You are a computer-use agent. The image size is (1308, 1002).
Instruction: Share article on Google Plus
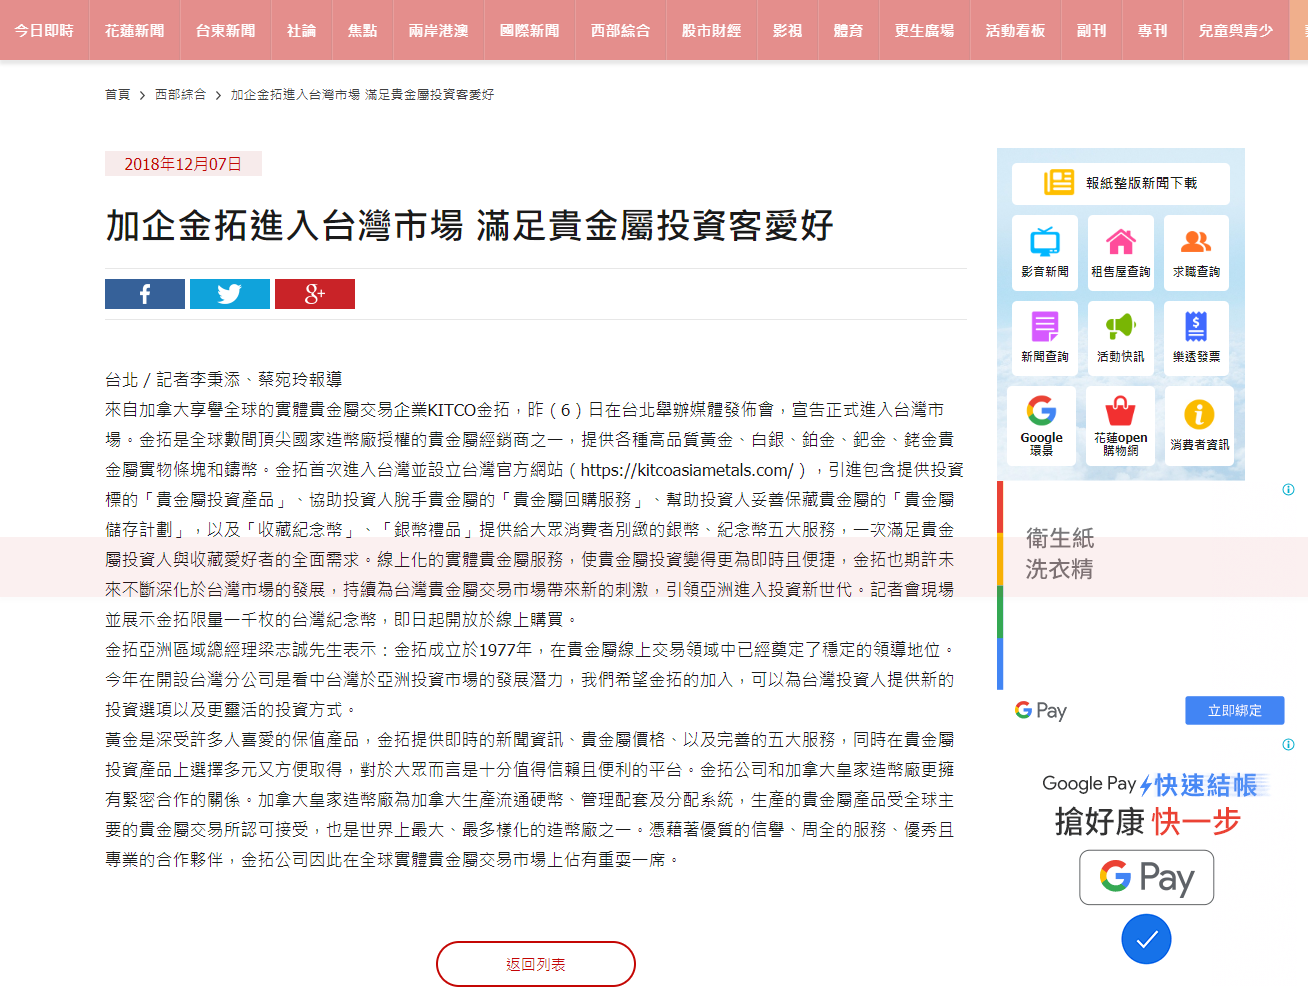click(315, 294)
